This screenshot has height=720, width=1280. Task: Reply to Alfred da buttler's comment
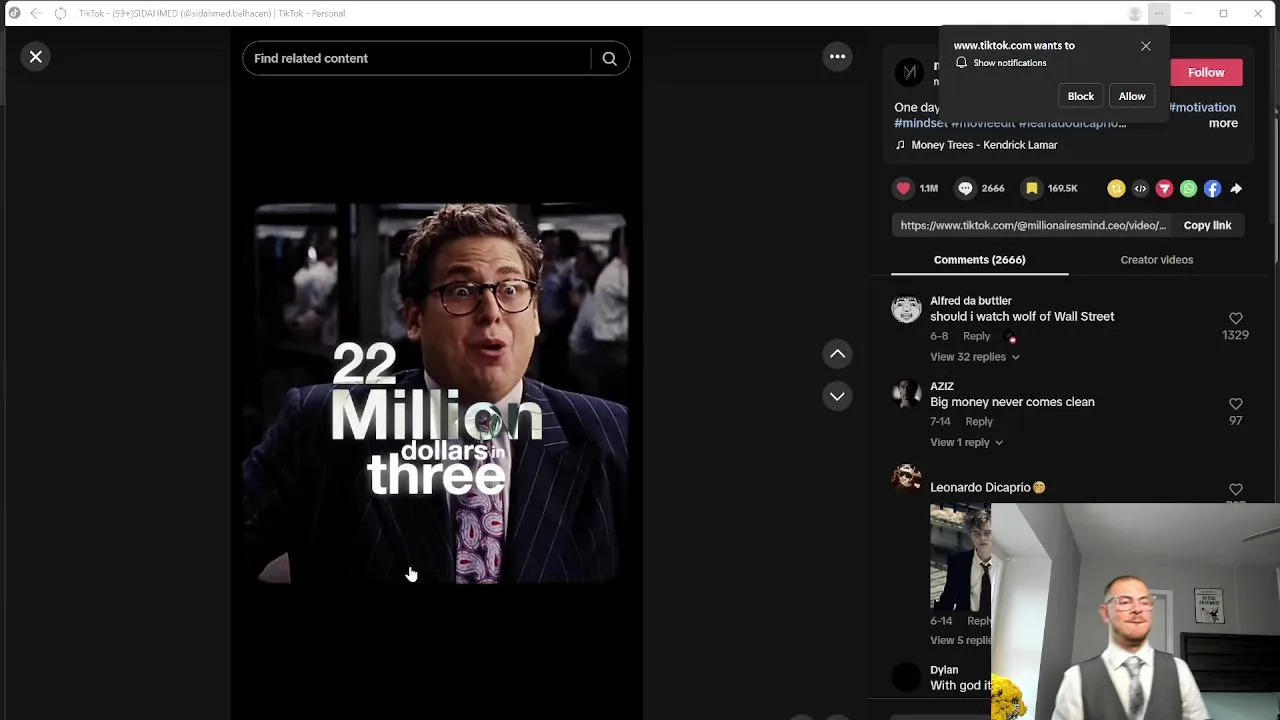point(976,336)
